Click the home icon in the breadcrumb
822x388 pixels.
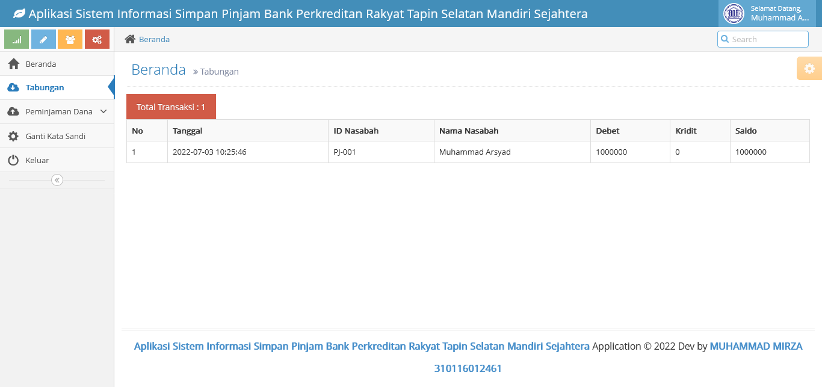pyautogui.click(x=129, y=39)
